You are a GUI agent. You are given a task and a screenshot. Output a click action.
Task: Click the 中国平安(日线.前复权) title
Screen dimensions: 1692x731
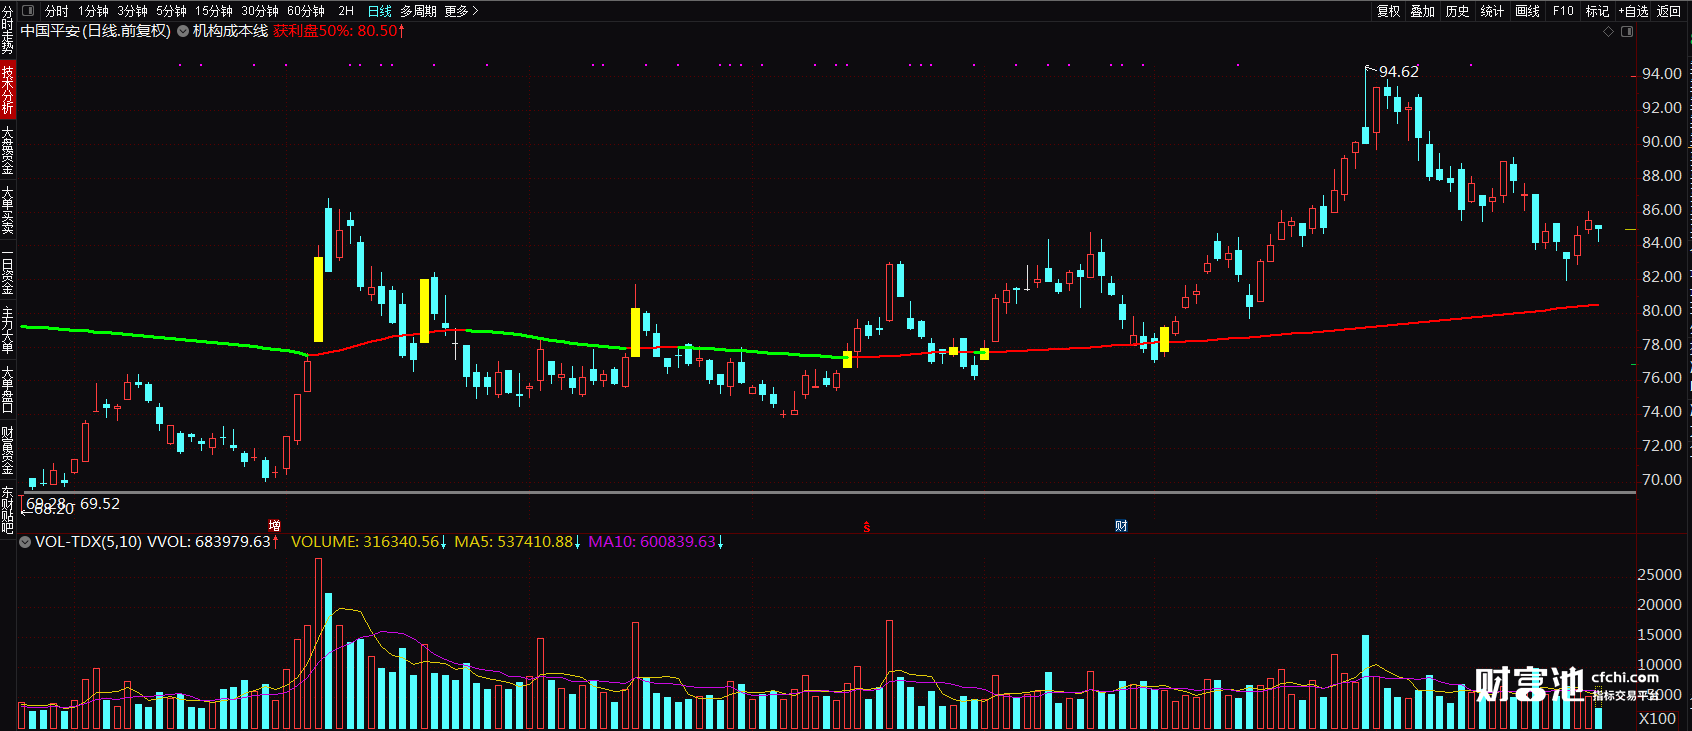pyautogui.click(x=96, y=31)
